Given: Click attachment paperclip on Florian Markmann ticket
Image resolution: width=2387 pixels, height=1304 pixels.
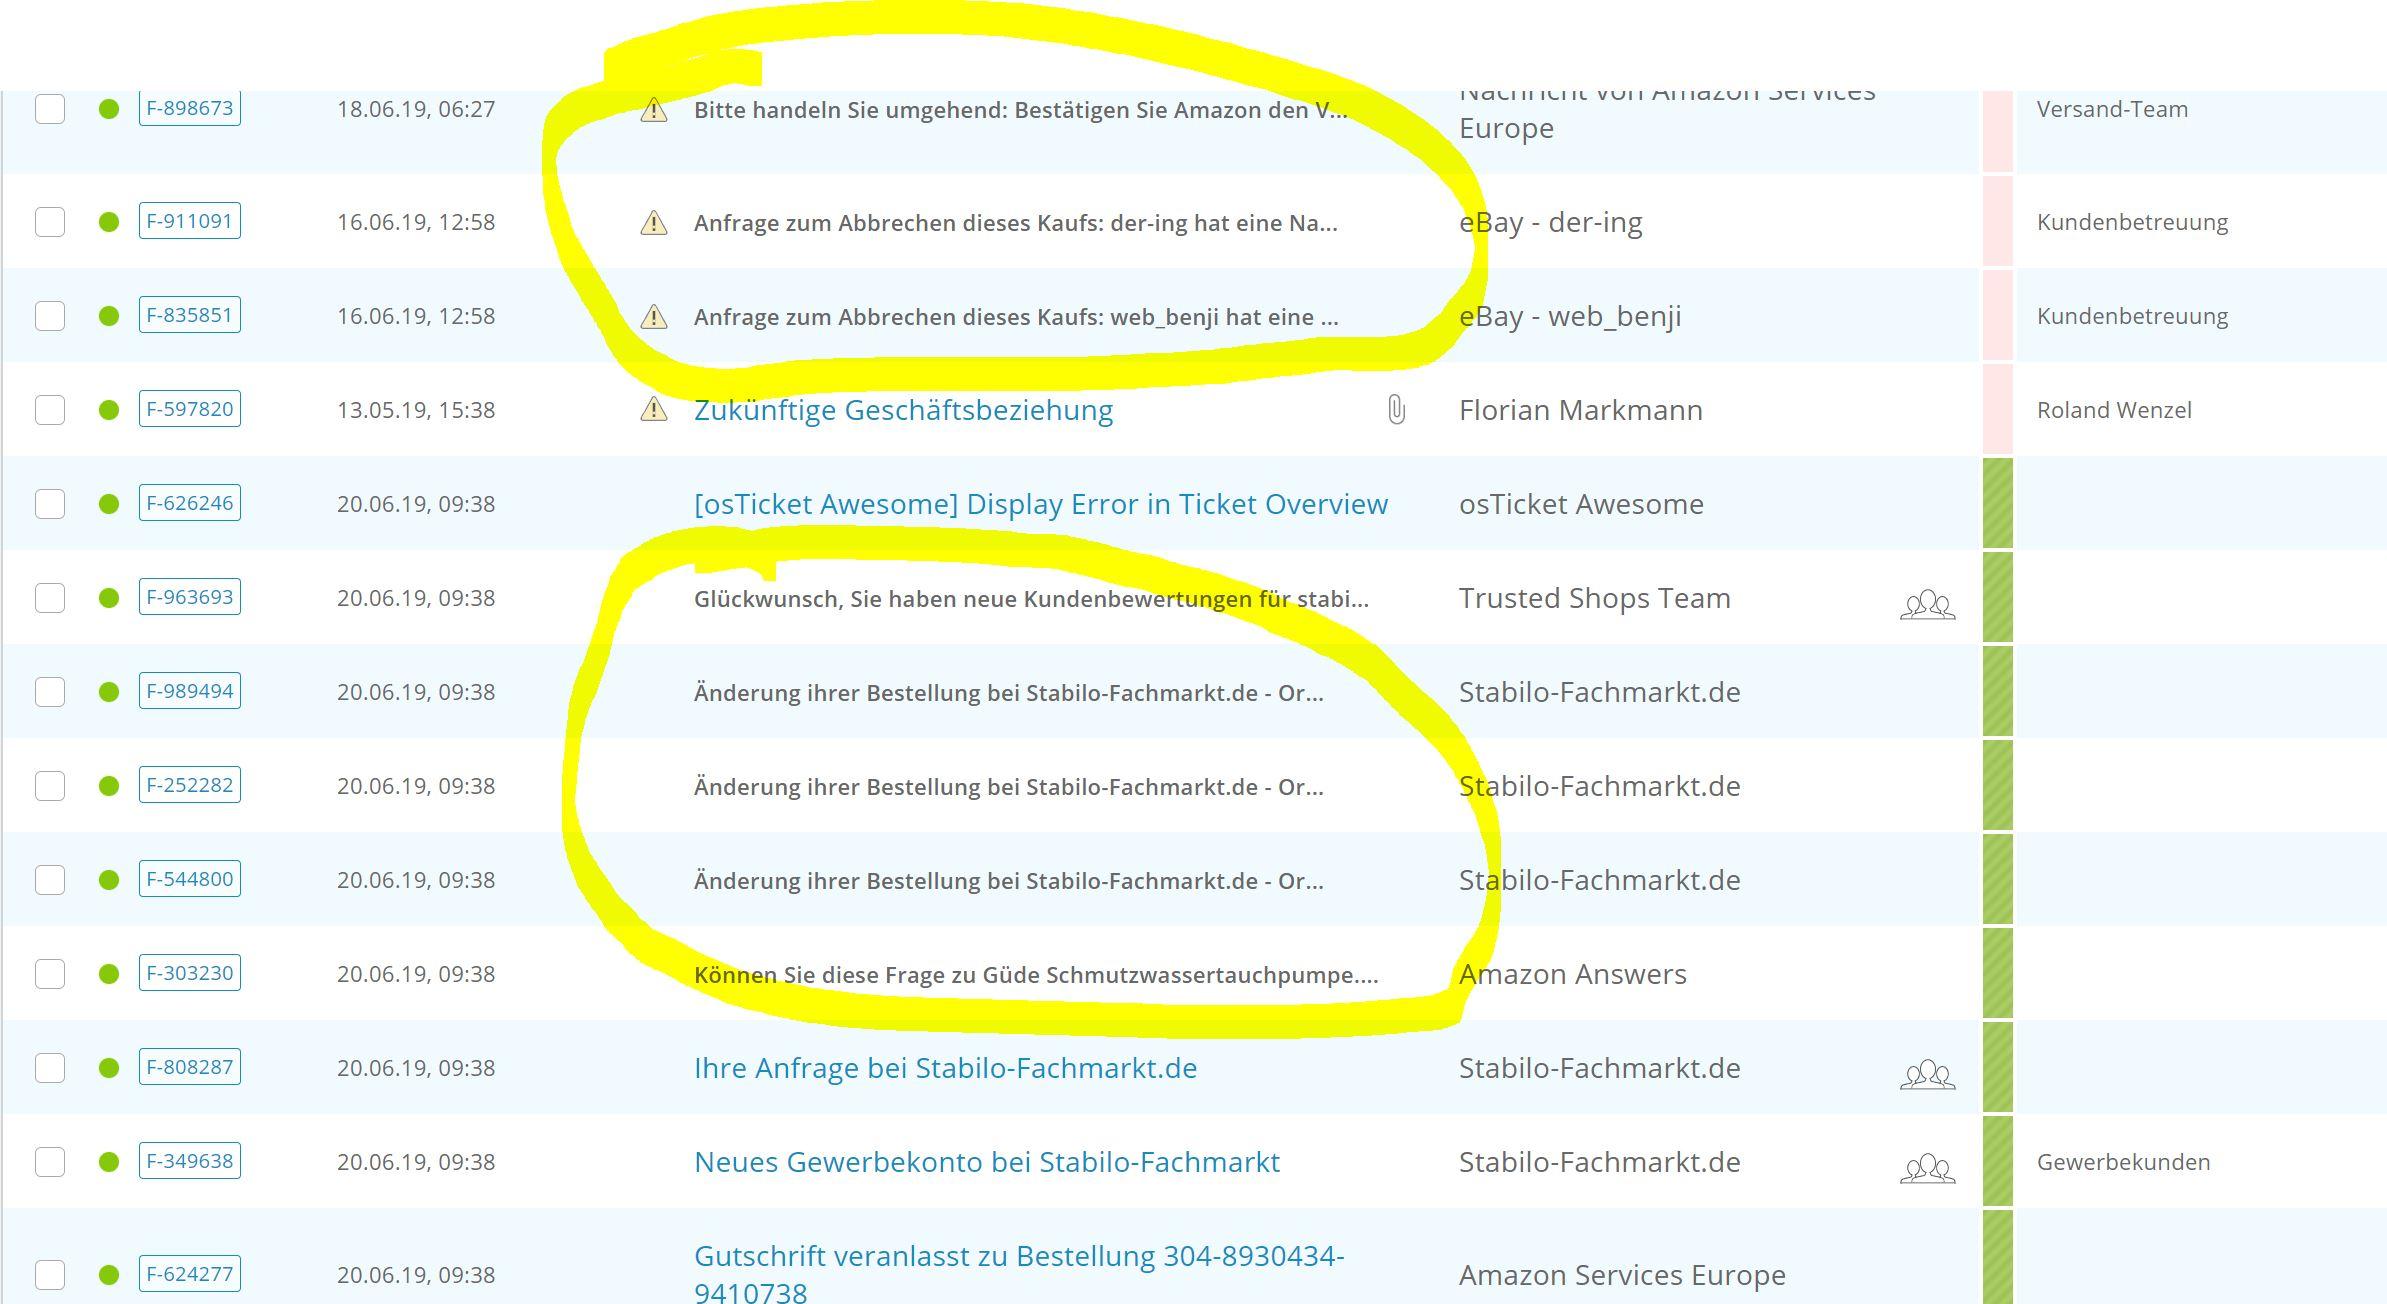Looking at the screenshot, I should pyautogui.click(x=1396, y=410).
